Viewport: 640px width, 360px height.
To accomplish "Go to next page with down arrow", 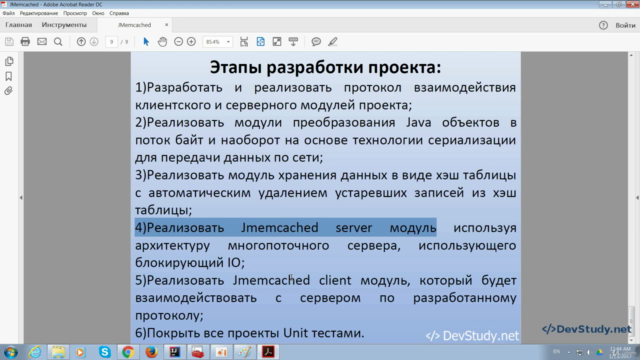I will coord(94,42).
